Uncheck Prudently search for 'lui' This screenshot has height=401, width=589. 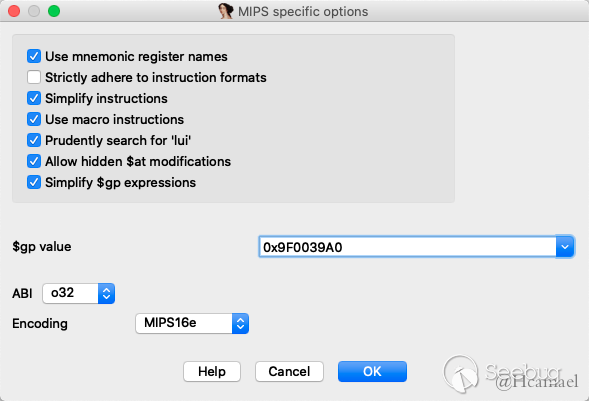(x=34, y=140)
